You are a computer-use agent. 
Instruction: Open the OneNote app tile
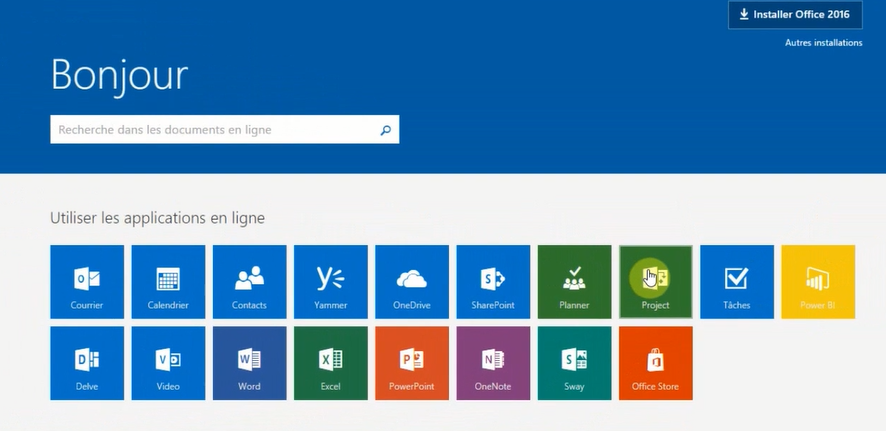[x=493, y=363]
